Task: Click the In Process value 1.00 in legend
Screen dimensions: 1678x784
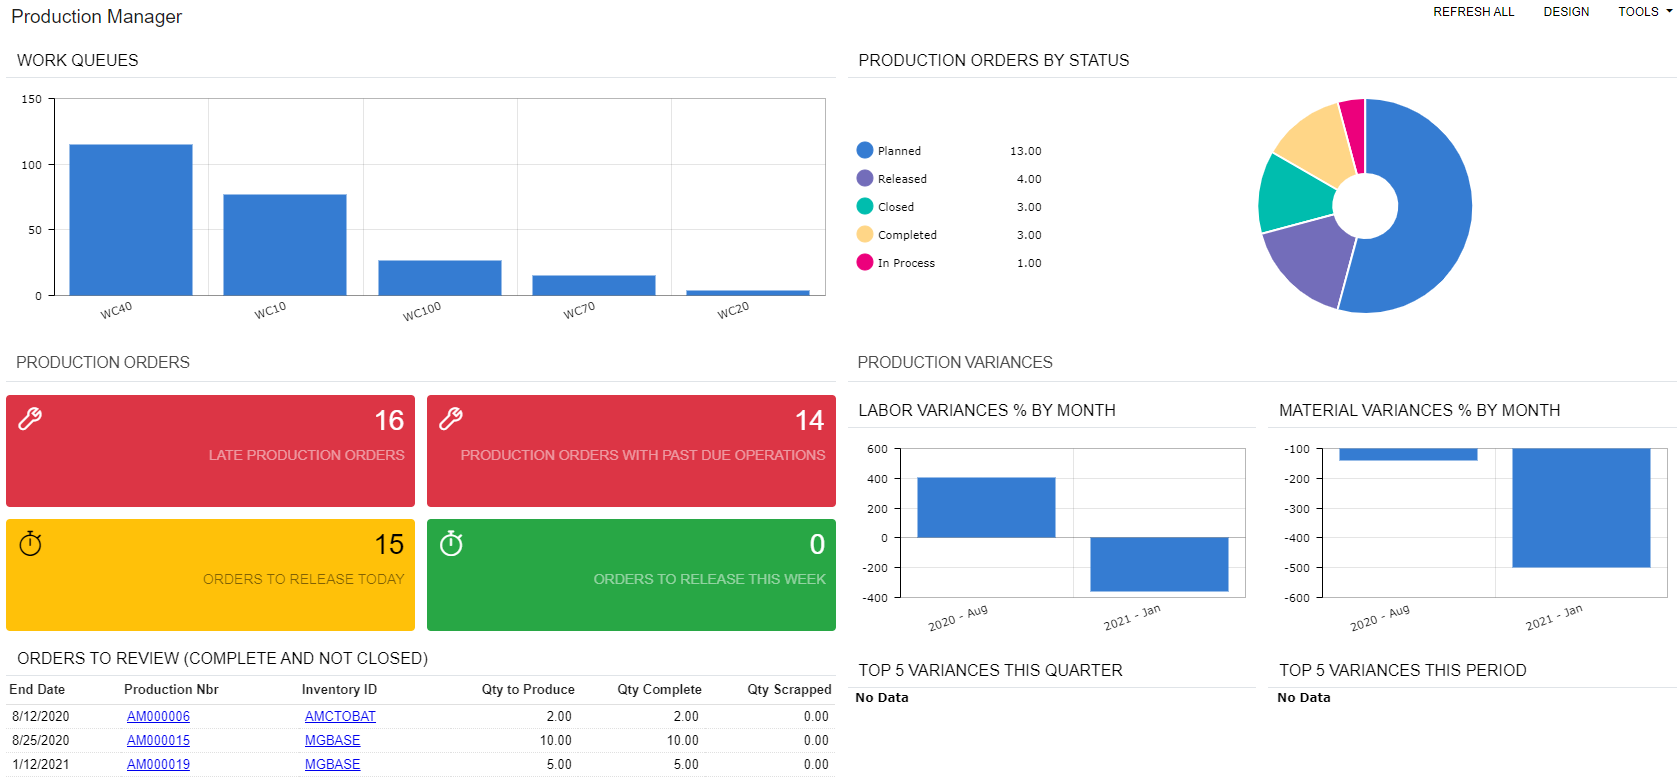Action: click(1029, 263)
